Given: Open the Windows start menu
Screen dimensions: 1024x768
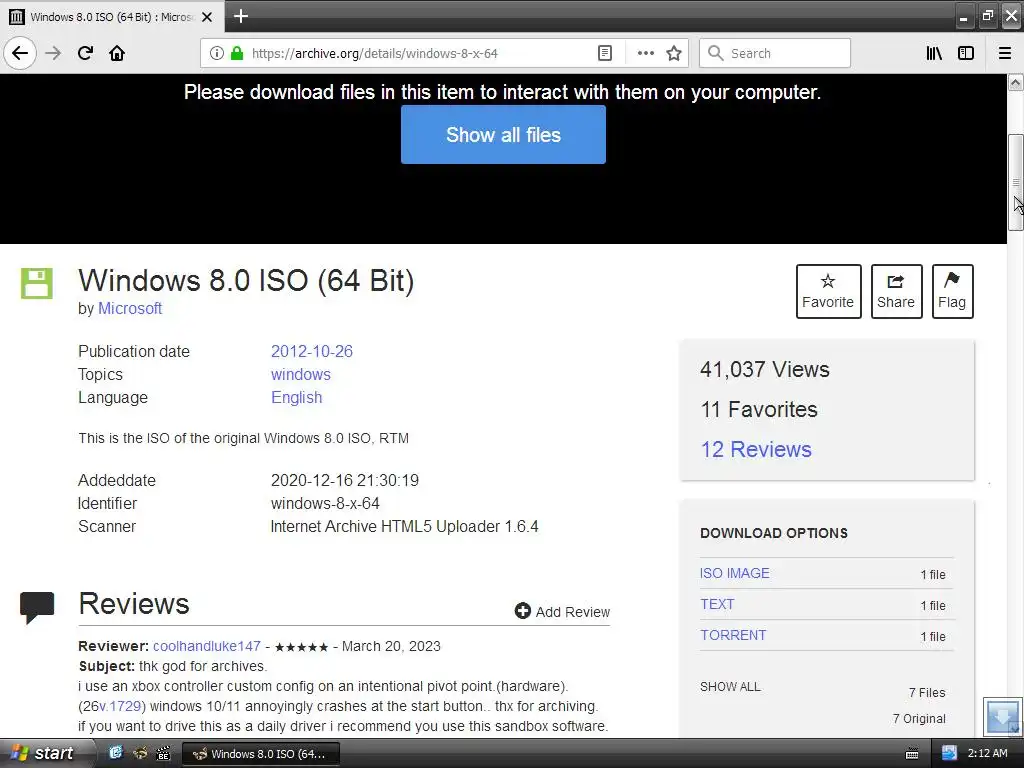Looking at the screenshot, I should [44, 753].
